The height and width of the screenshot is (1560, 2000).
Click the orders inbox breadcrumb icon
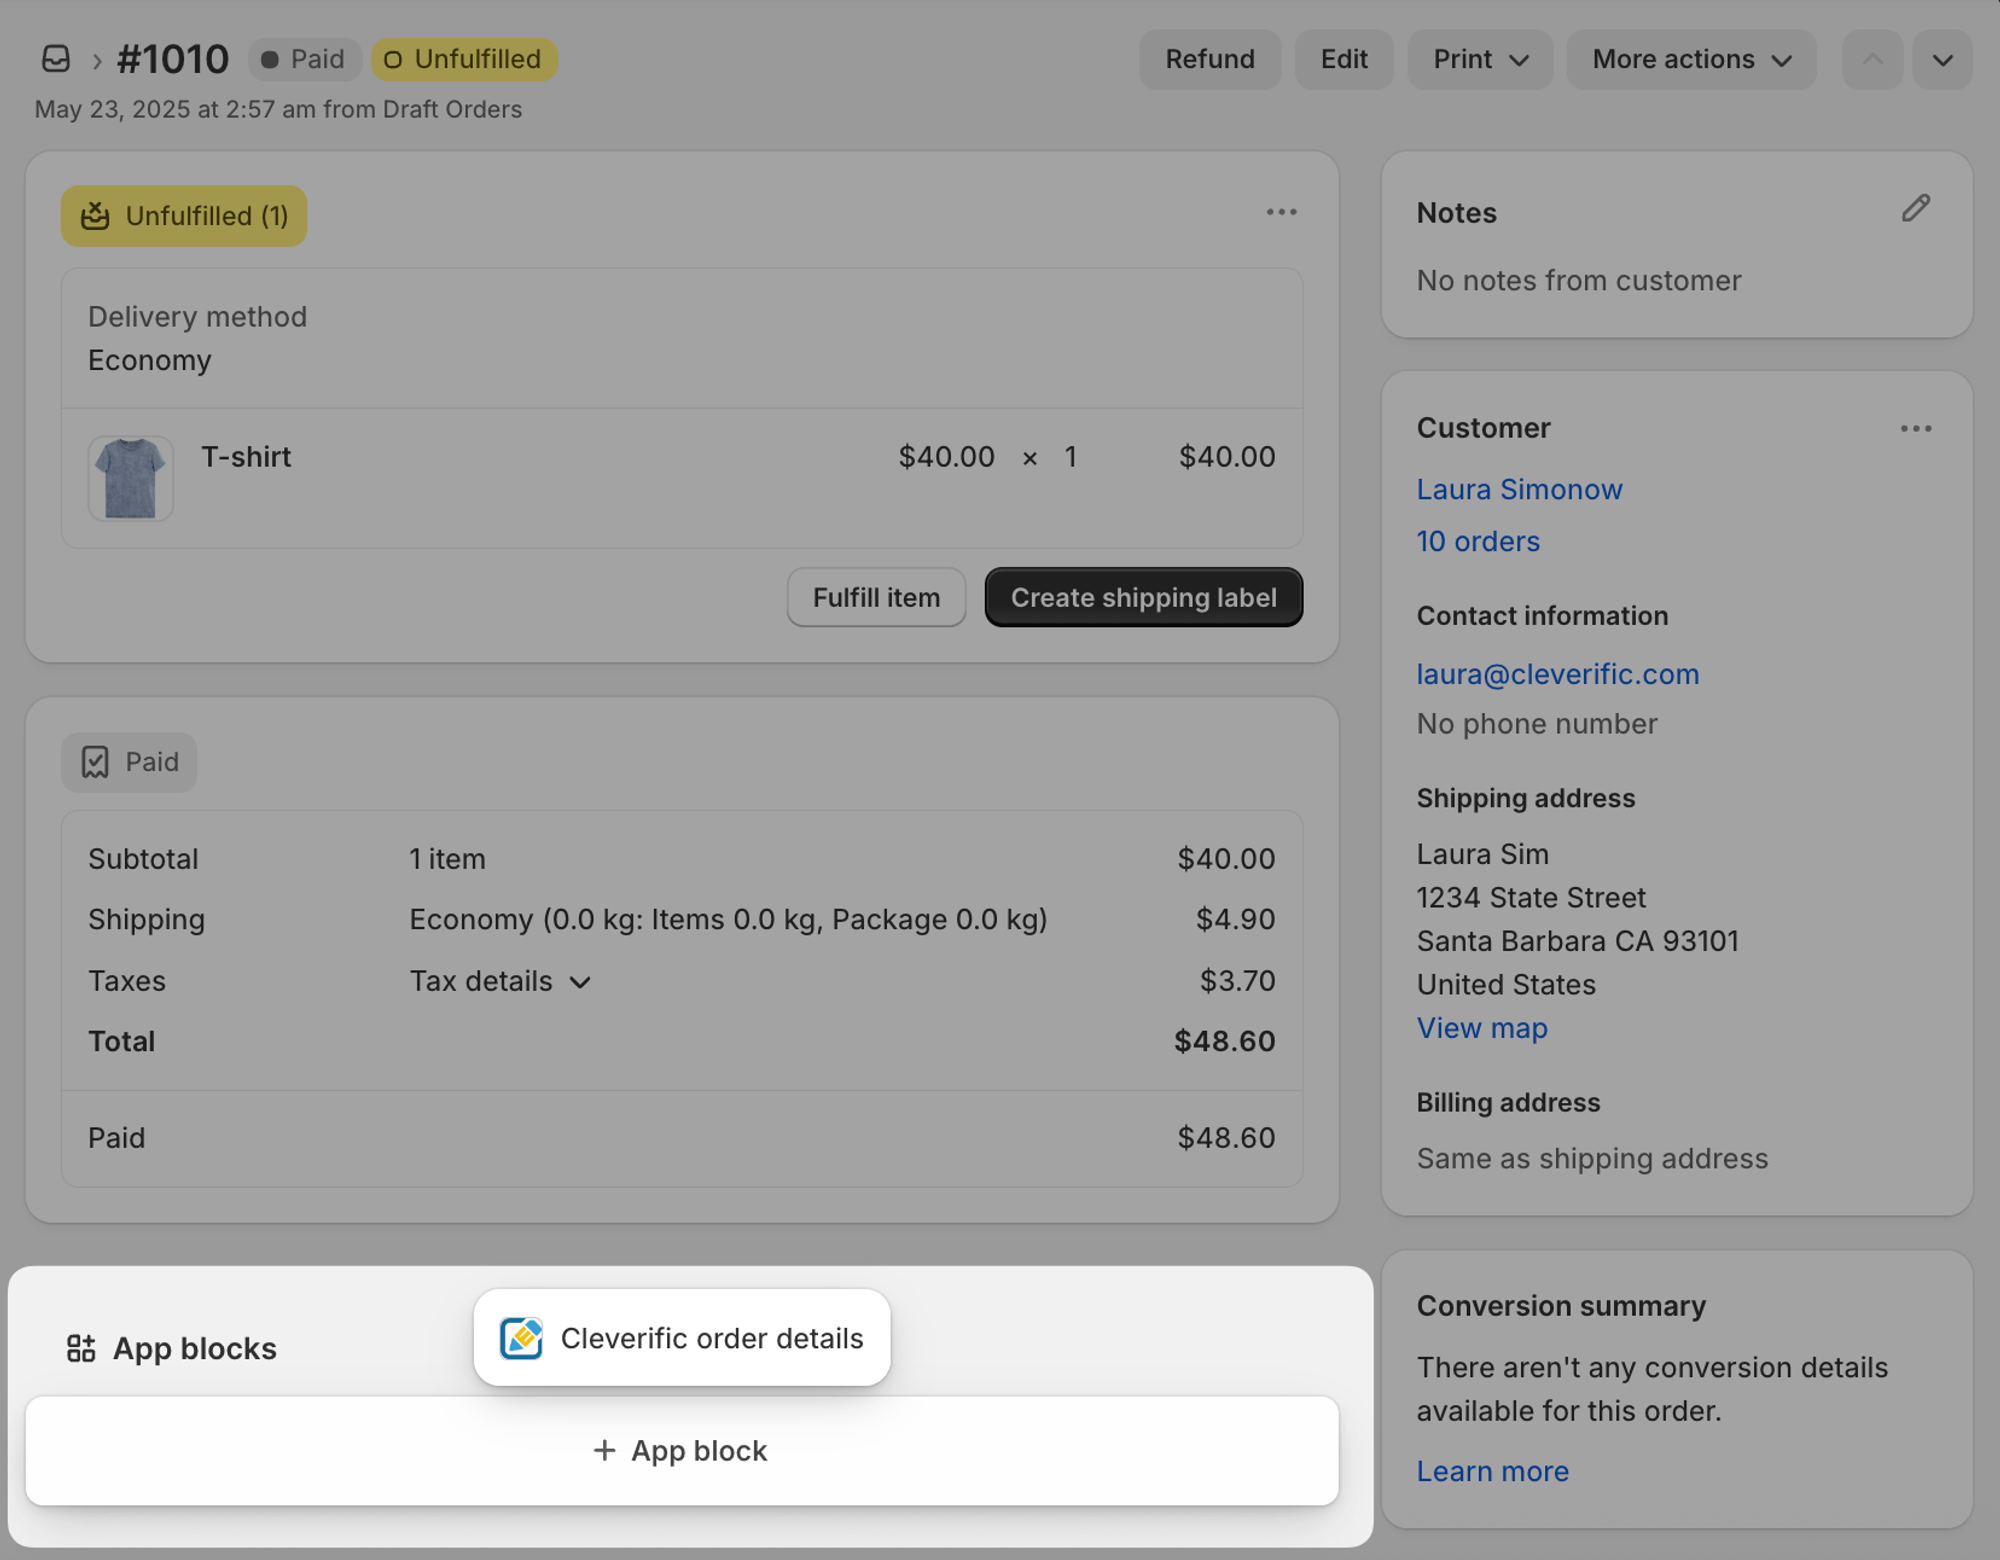[x=56, y=59]
